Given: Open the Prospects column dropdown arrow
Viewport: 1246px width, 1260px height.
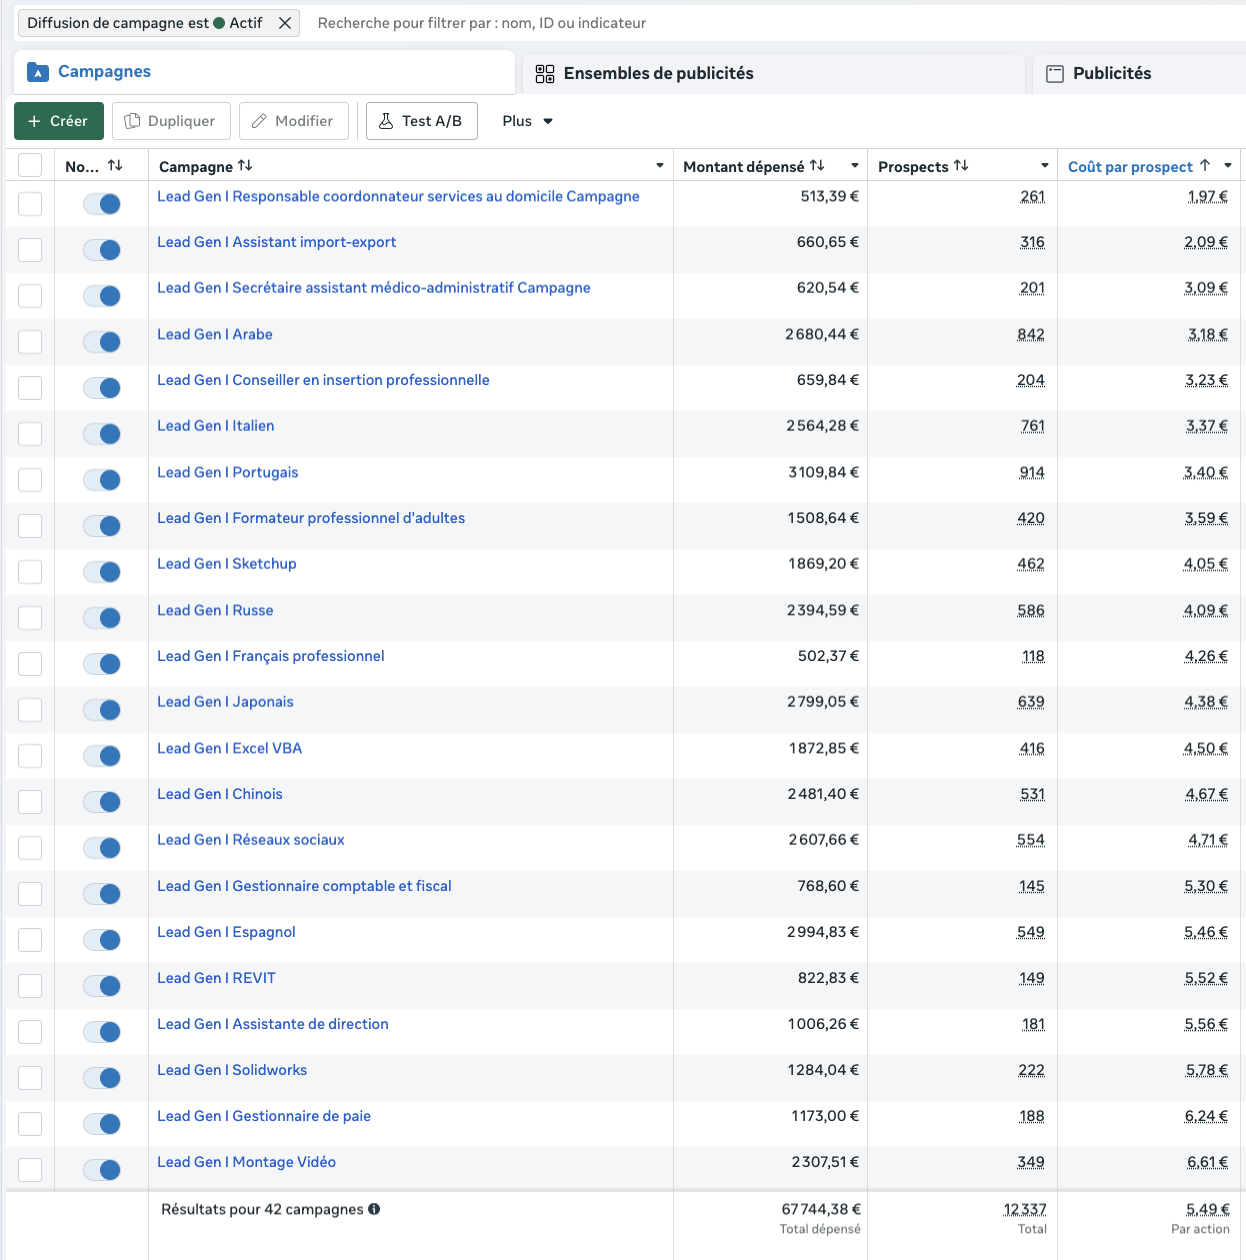Looking at the screenshot, I should point(1045,166).
